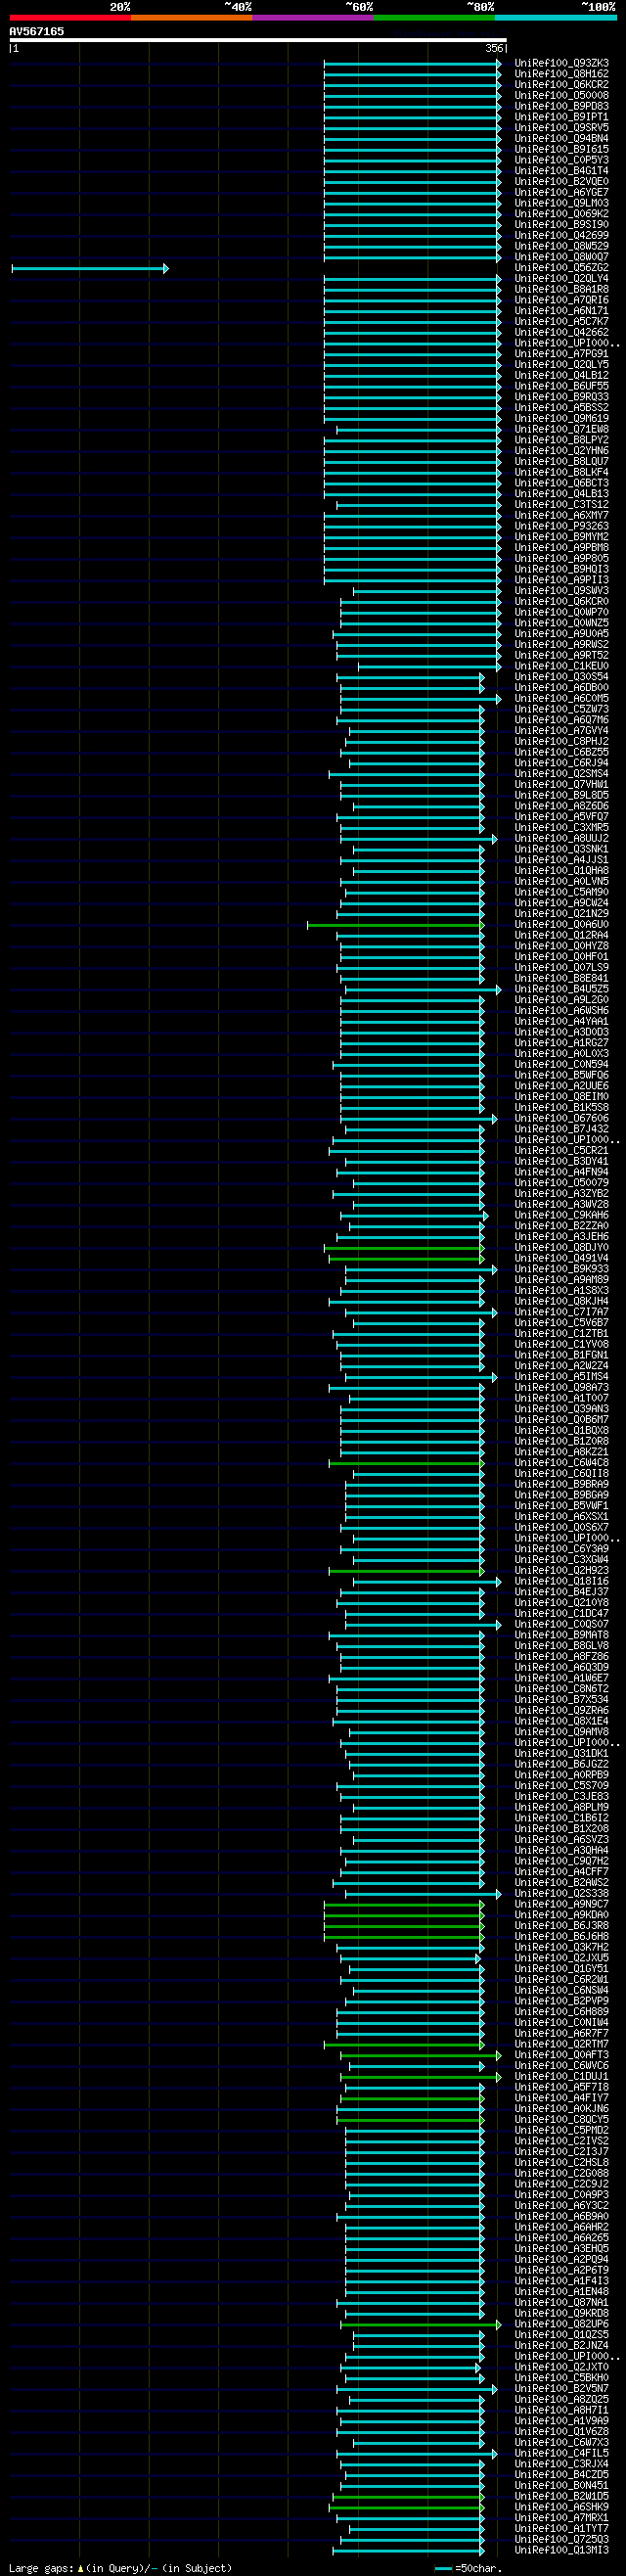
Task: Select label UniRef100_Q2H923
Action: click(x=561, y=1571)
